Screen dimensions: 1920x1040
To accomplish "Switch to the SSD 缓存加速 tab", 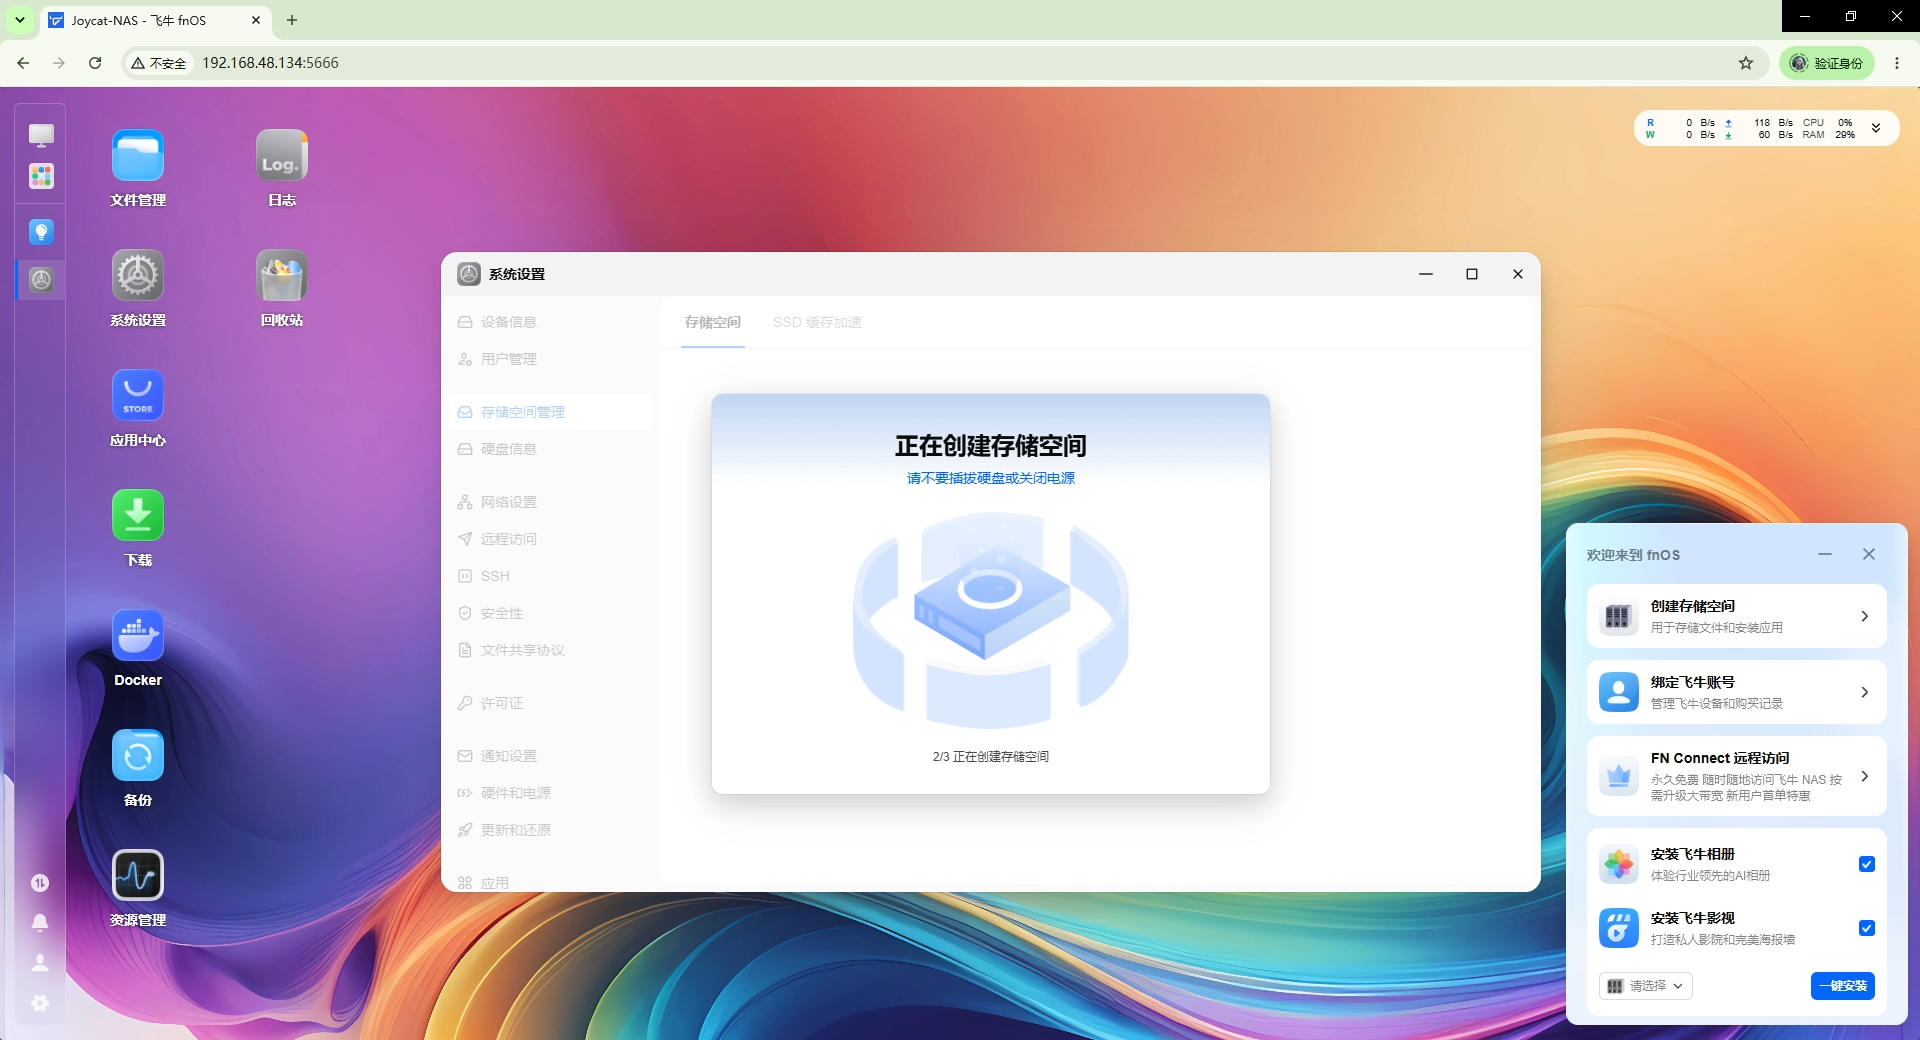I will click(x=817, y=322).
